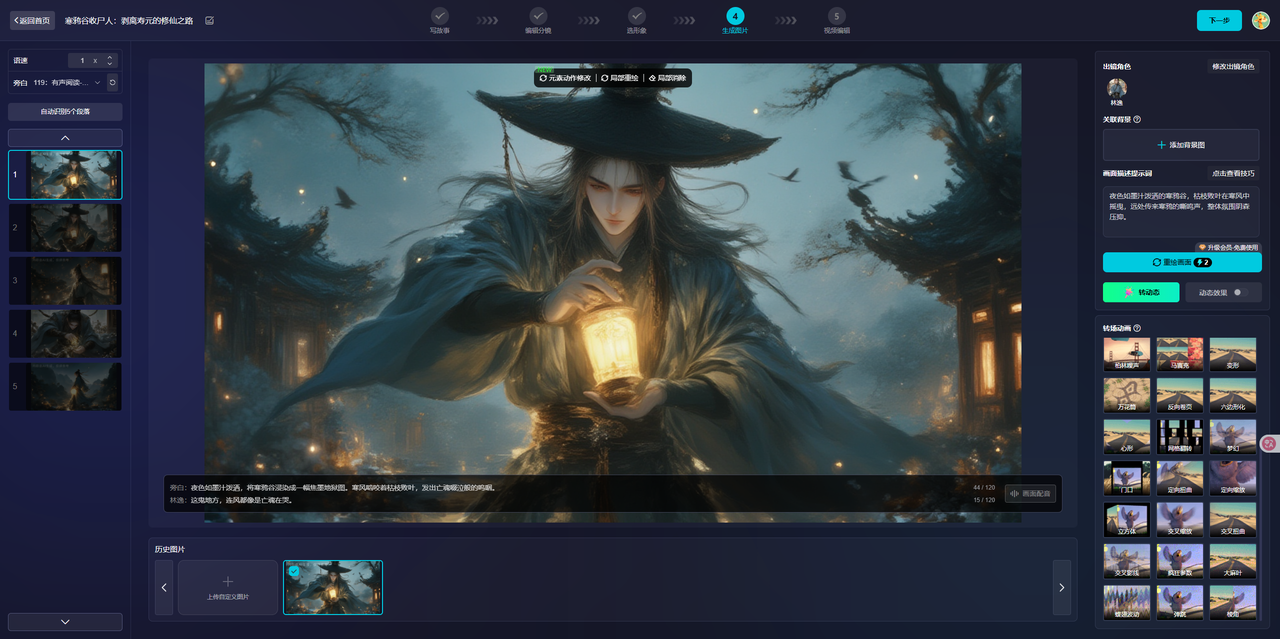Go to step 5 视频编辑
Viewport: 1280px width, 639px height.
[x=836, y=16]
